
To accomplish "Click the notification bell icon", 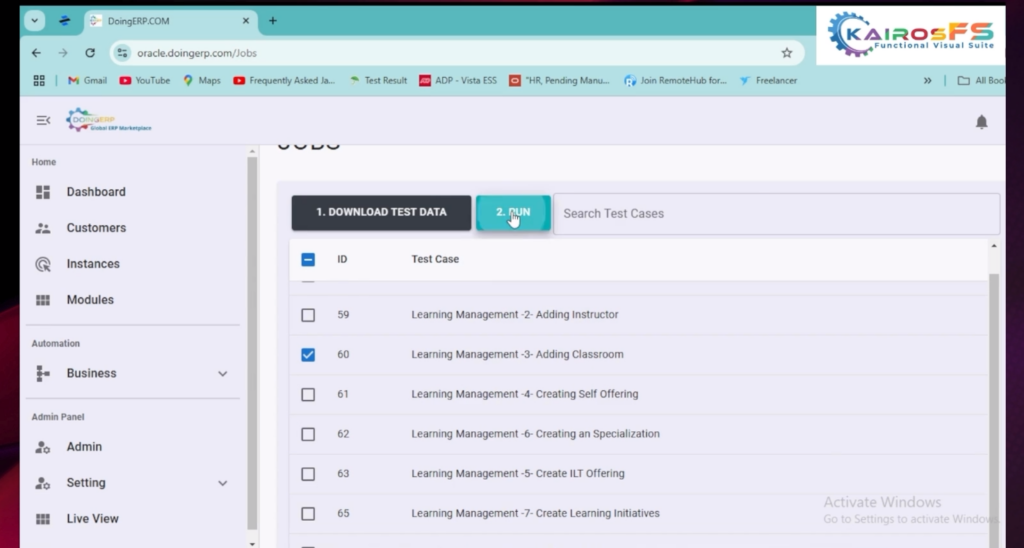I will (x=981, y=122).
